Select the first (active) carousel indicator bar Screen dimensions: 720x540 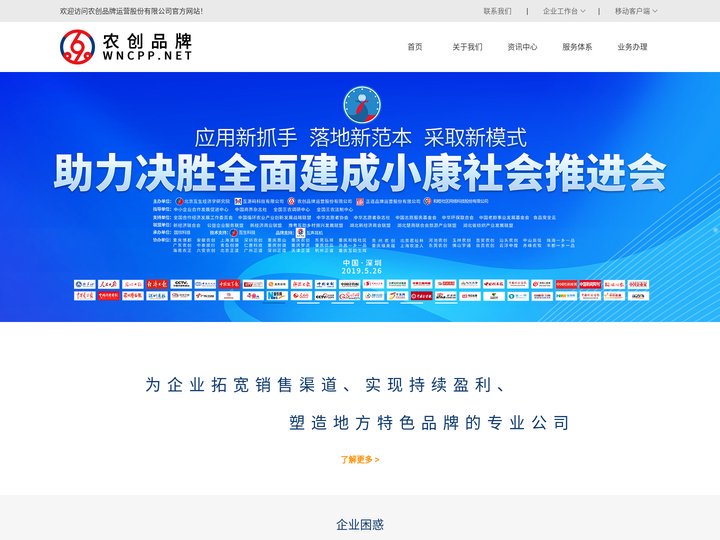point(274,303)
